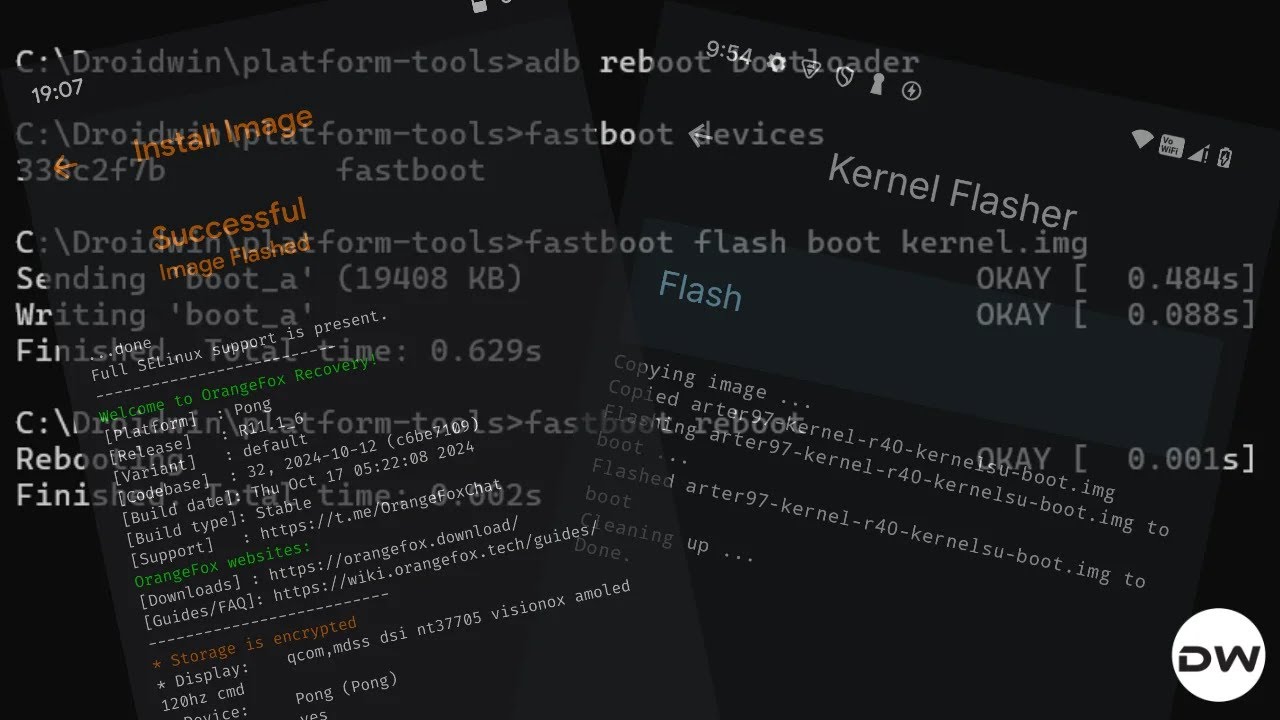Click the orange 'Successful' status text
This screenshot has width=1280, height=720.
tap(230, 223)
